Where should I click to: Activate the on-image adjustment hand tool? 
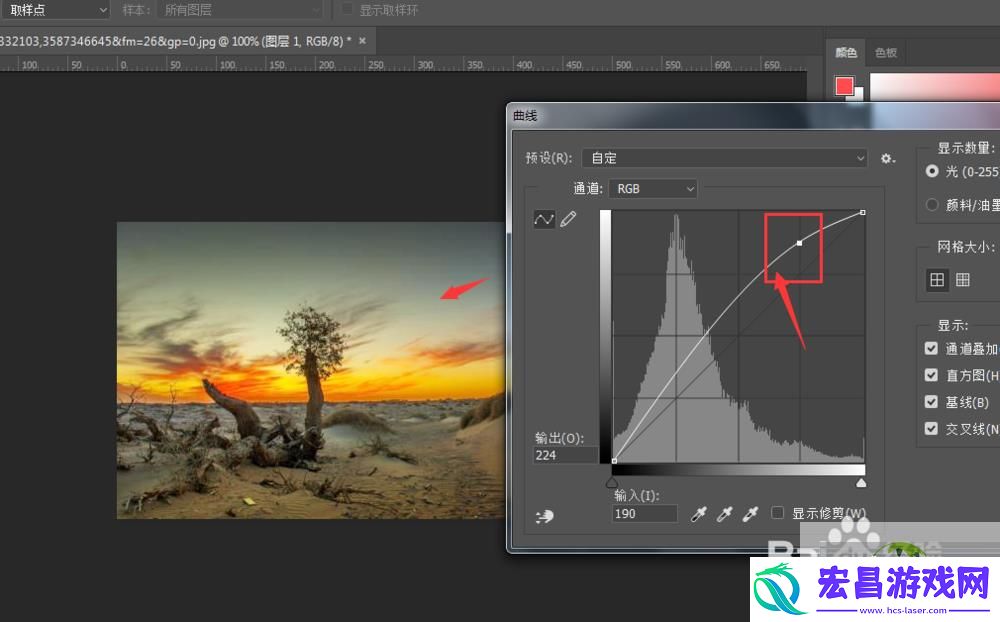coord(544,516)
